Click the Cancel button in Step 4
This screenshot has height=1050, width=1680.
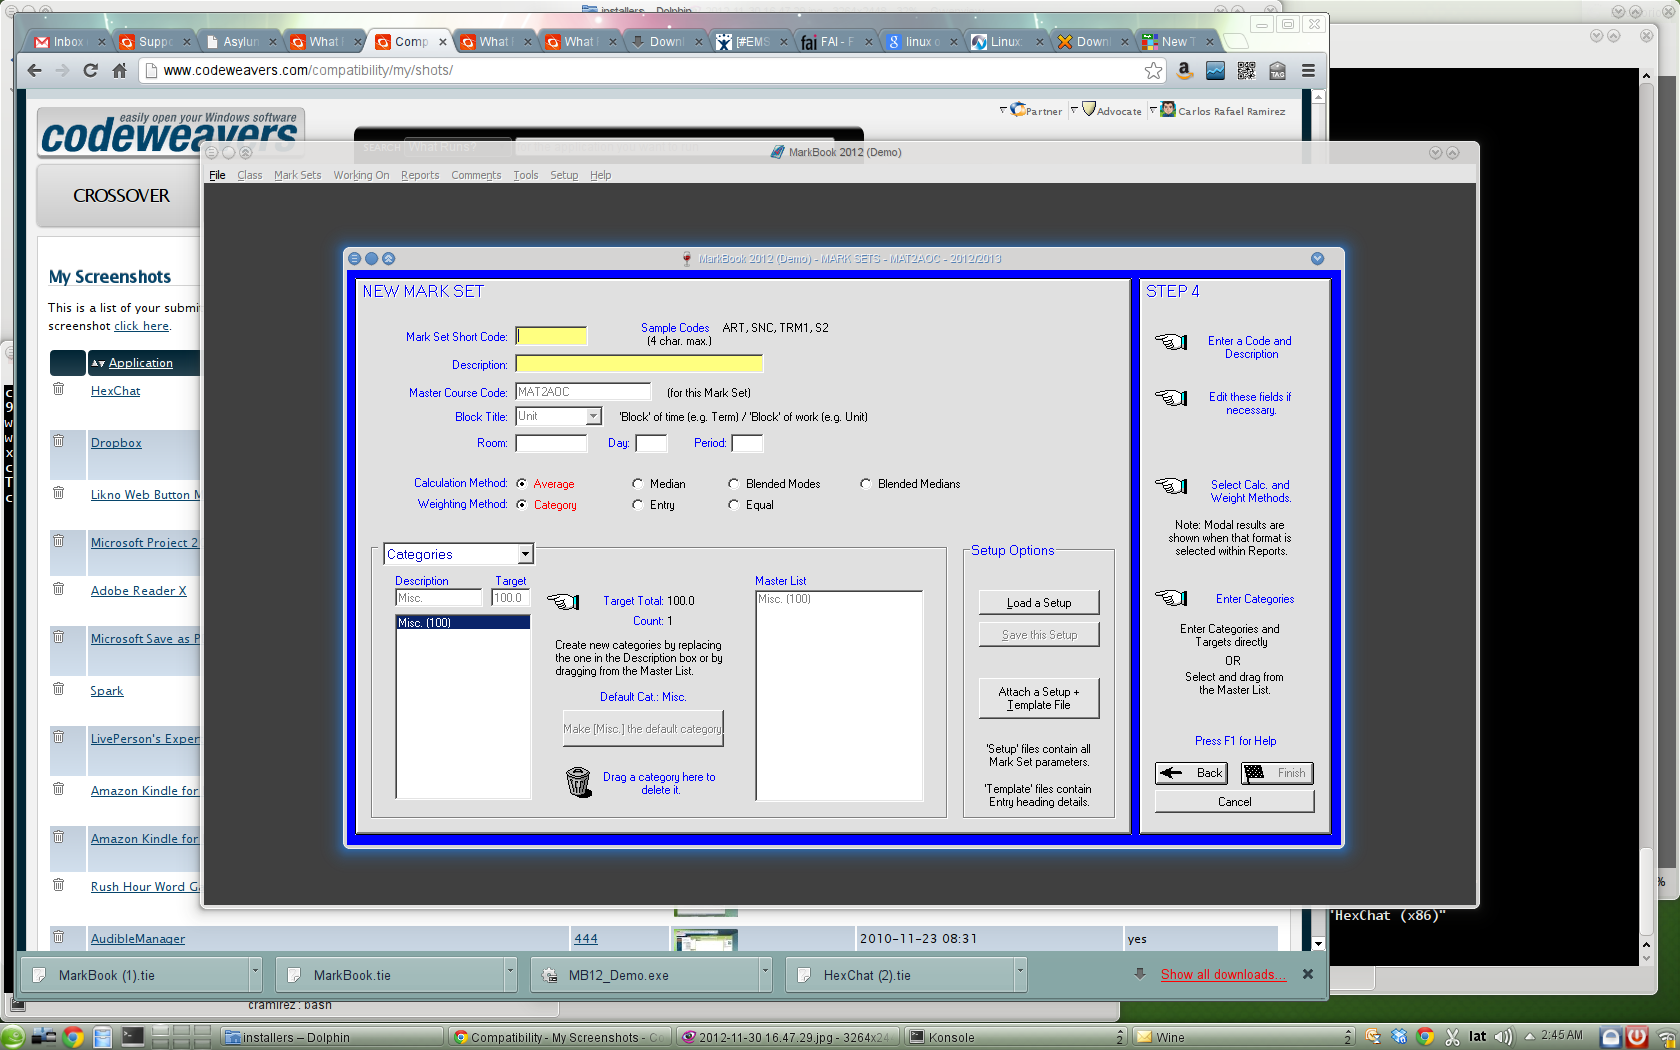pos(1235,801)
